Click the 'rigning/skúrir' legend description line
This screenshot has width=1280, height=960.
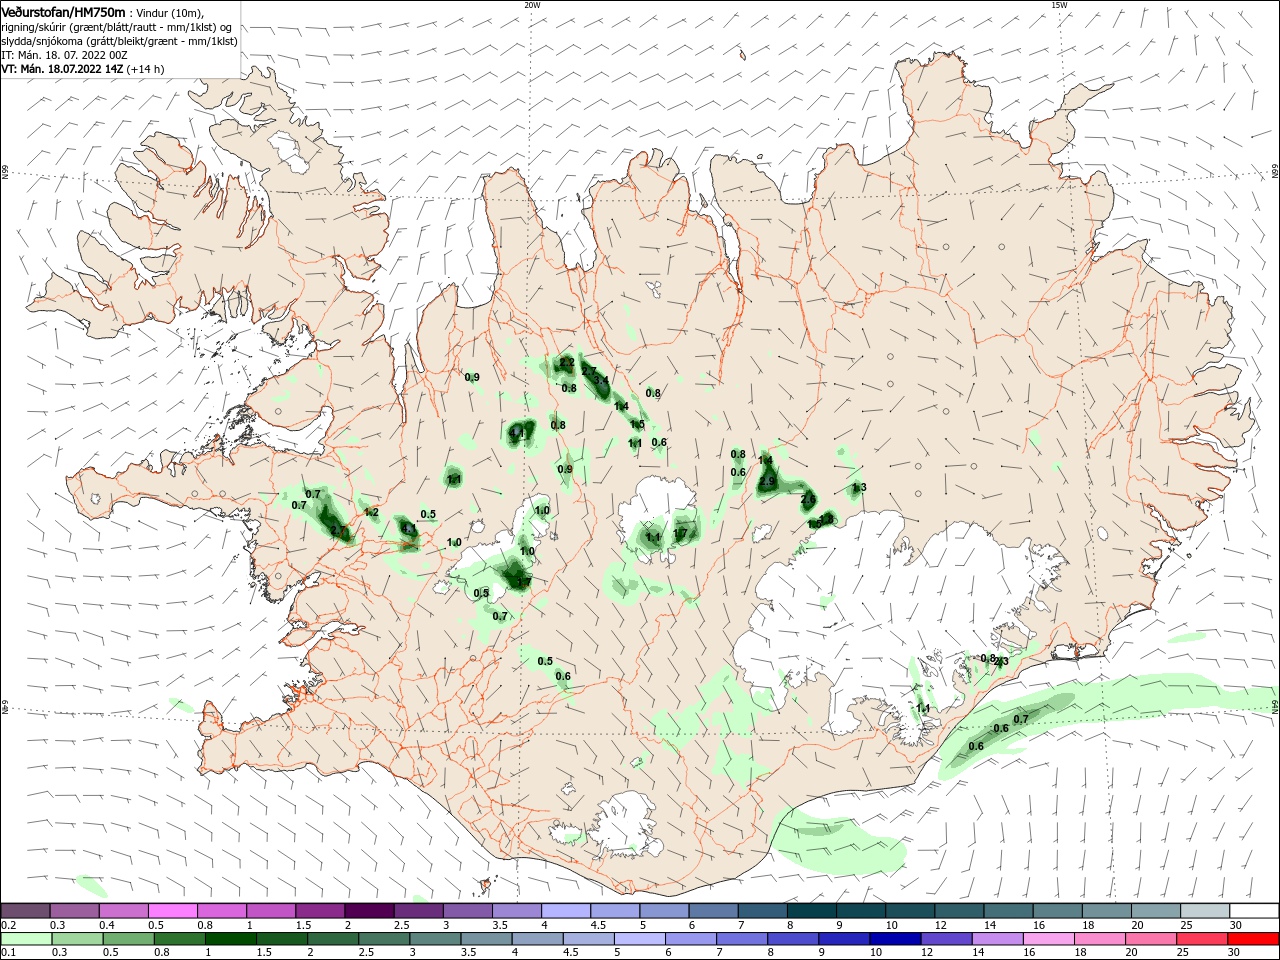pos(118,27)
